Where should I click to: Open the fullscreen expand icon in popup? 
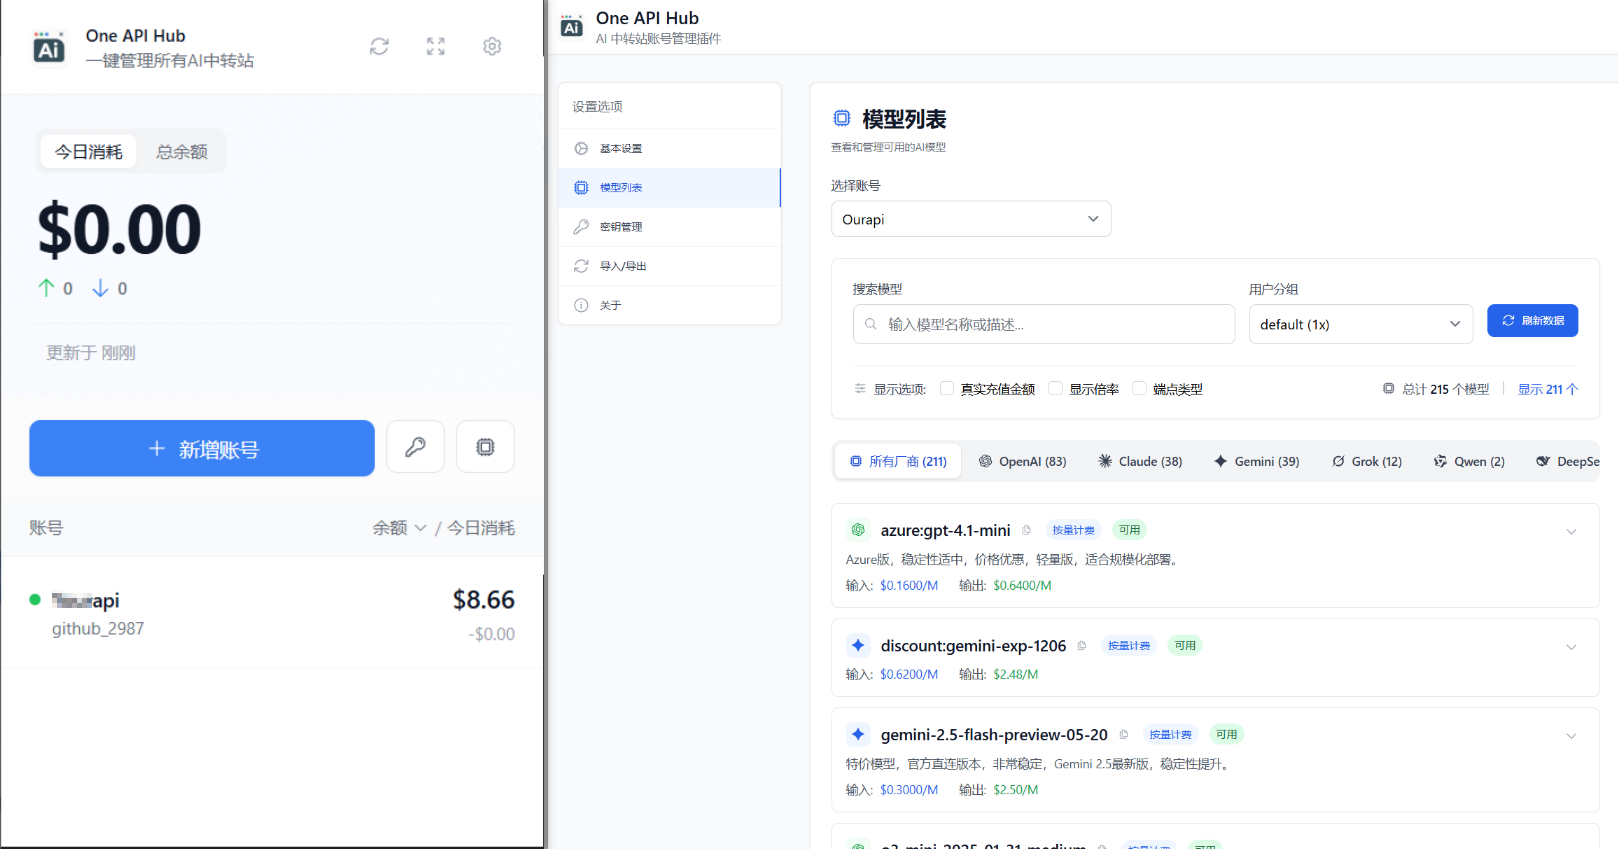(x=436, y=46)
